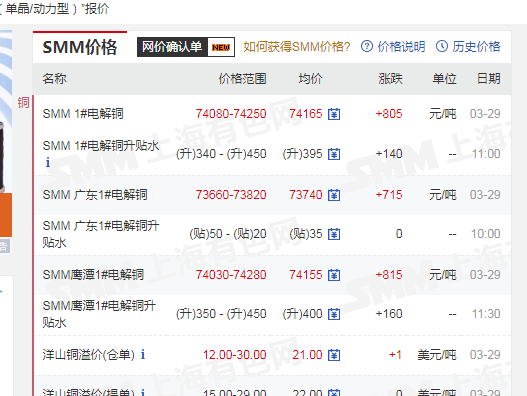Click info icon under SMM 1#电解铜升贴水
The width and height of the screenshot is (527, 396).
(48, 162)
